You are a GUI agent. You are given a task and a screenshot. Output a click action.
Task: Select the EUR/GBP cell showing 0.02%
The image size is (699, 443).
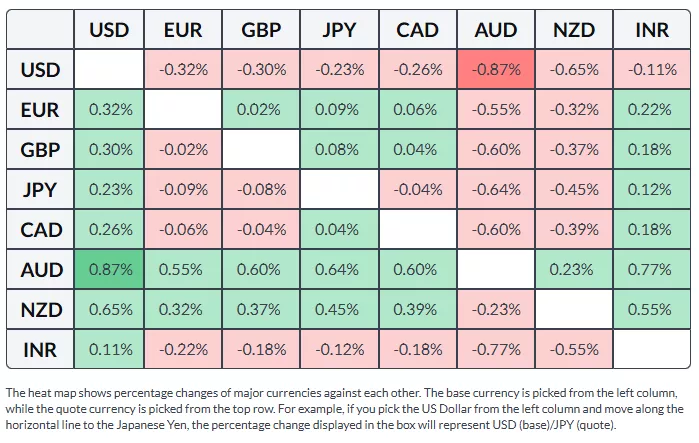pyautogui.click(x=261, y=110)
